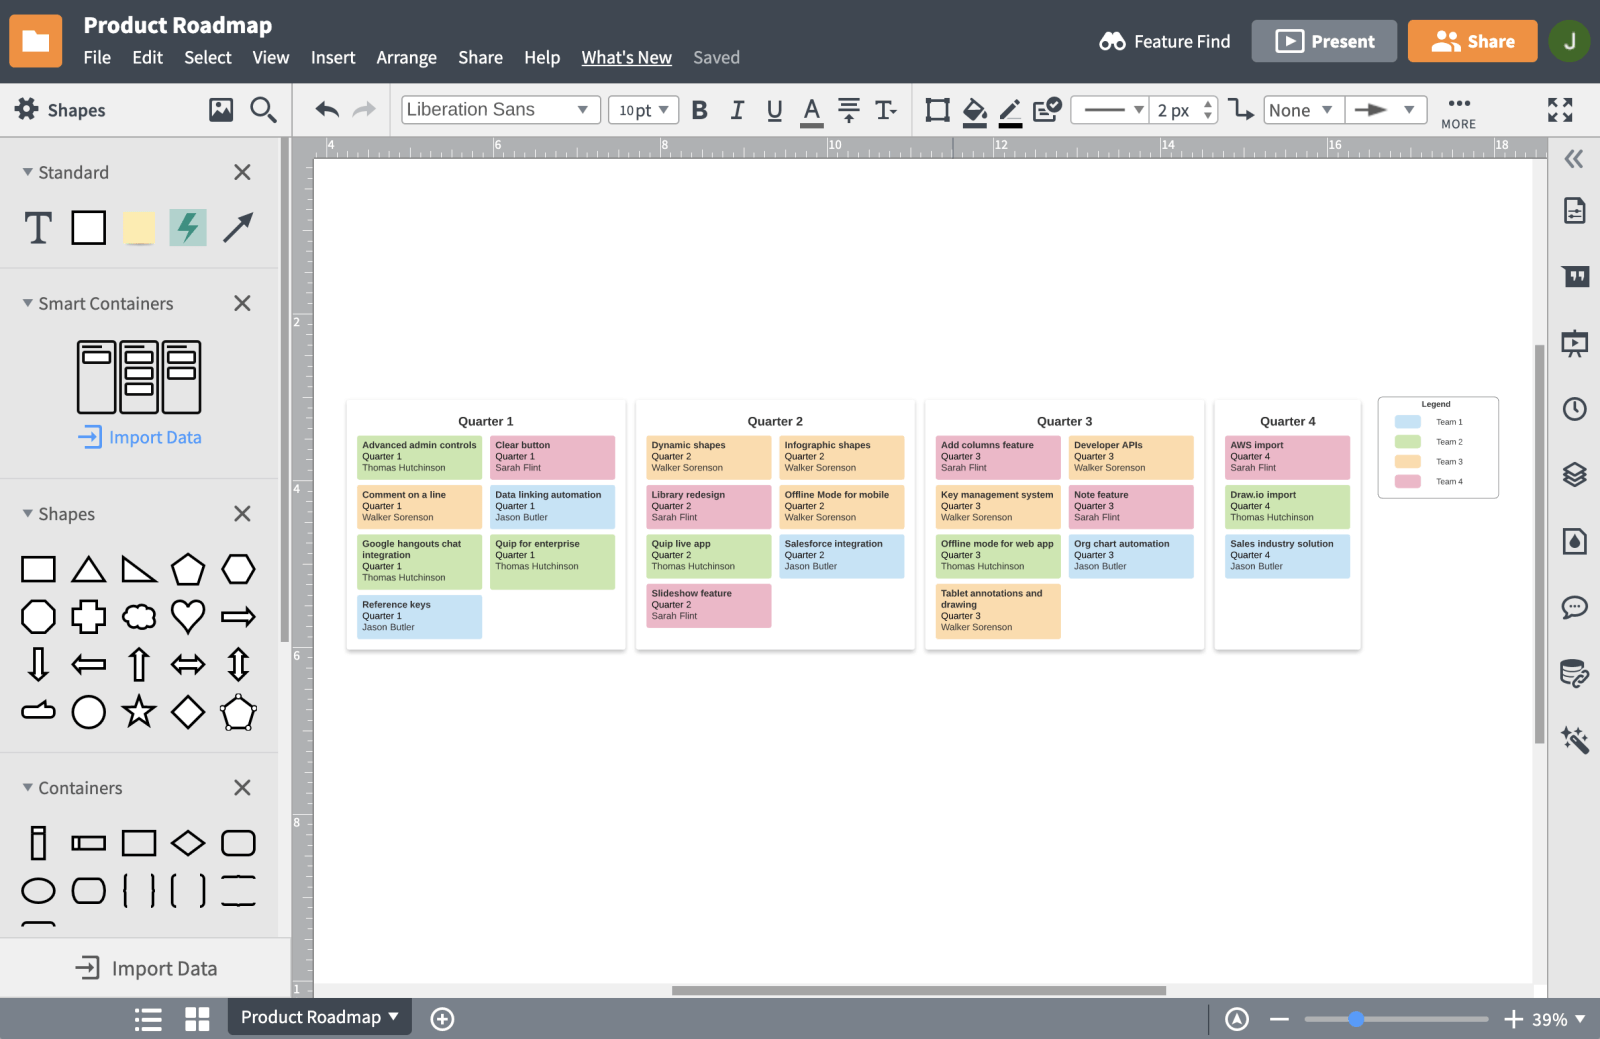This screenshot has height=1039, width=1600.
Task: Click the zoom slider handle
Action: coord(1356,1019)
